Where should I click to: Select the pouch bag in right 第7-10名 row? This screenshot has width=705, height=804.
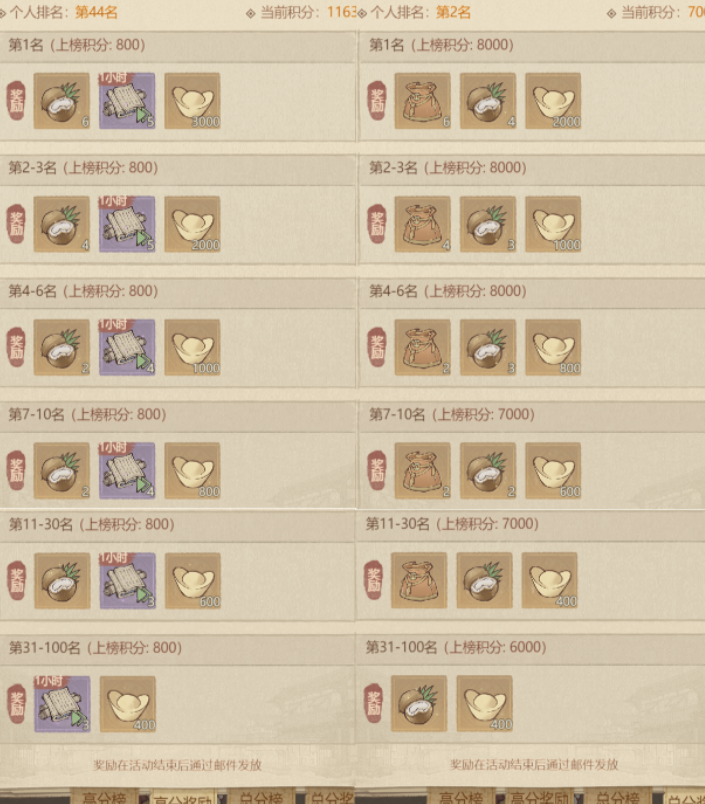pos(422,470)
